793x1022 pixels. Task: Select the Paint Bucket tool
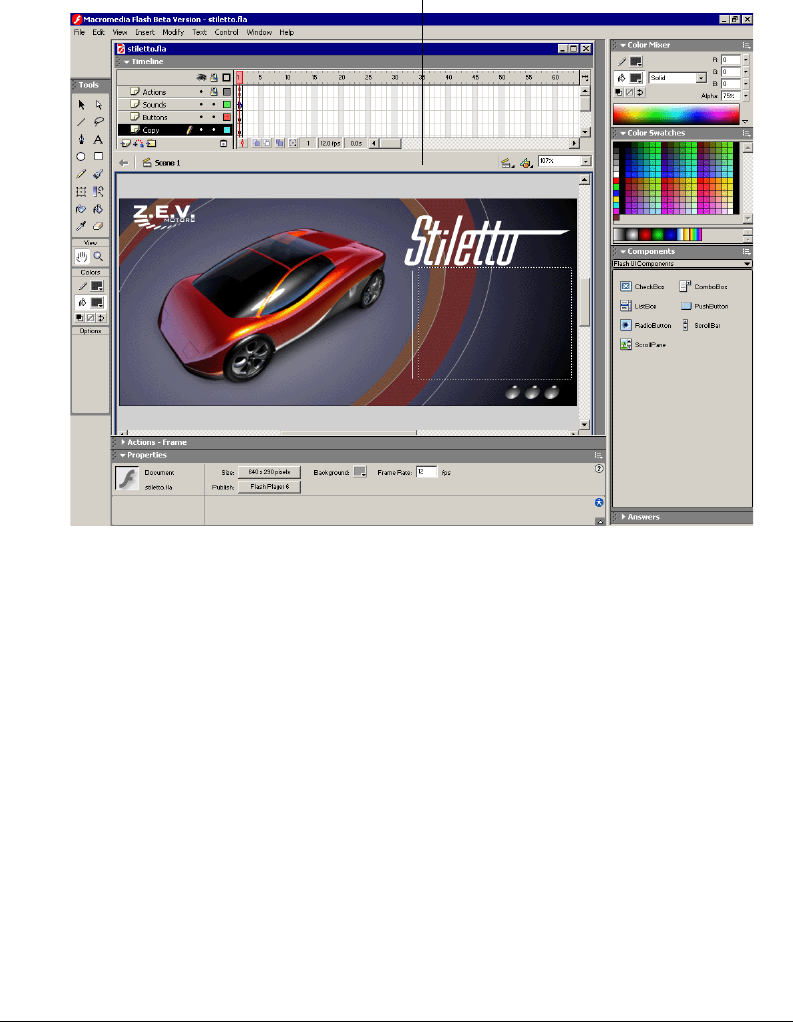click(x=98, y=209)
